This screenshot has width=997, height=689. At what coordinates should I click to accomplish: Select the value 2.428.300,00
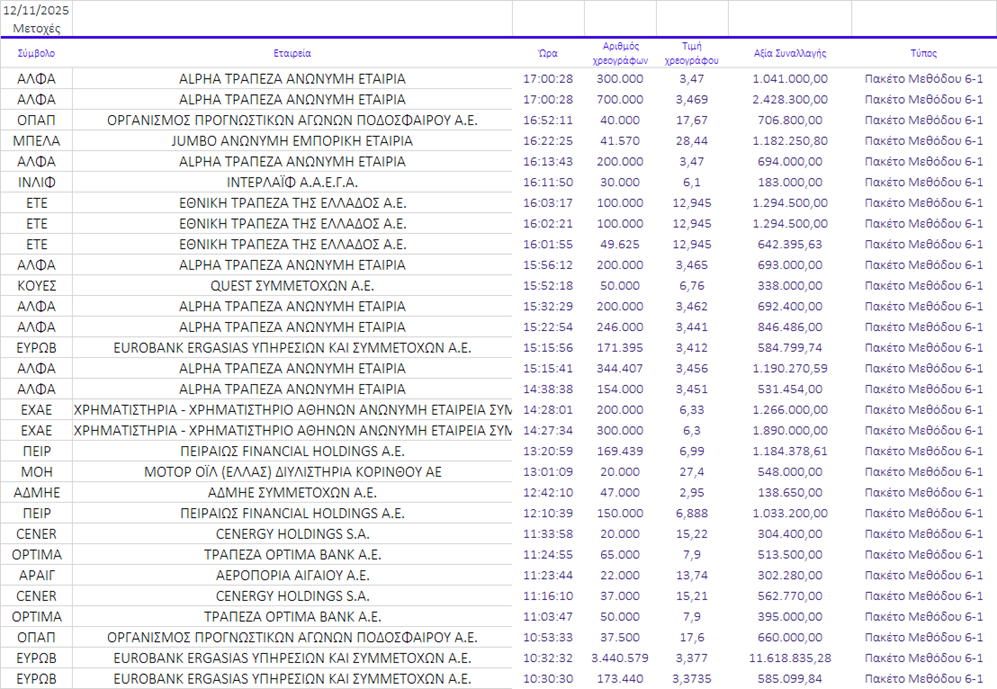tap(790, 100)
